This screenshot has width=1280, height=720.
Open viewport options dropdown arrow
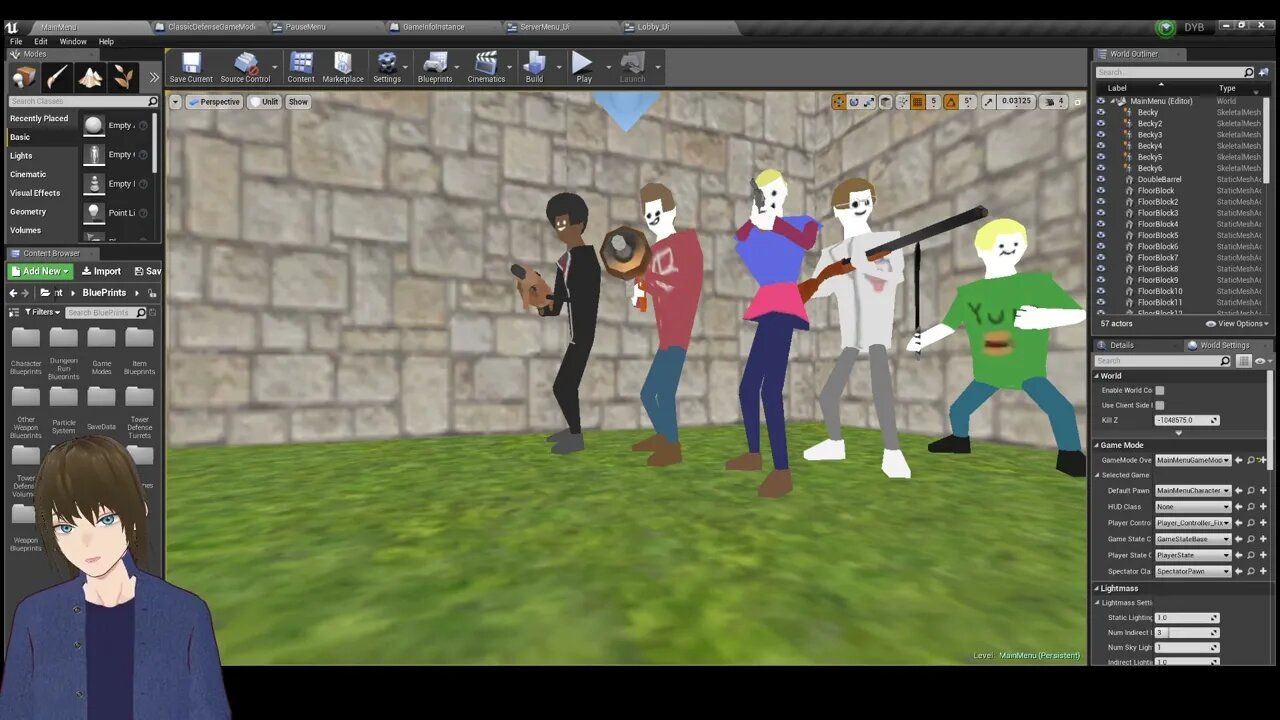(175, 102)
